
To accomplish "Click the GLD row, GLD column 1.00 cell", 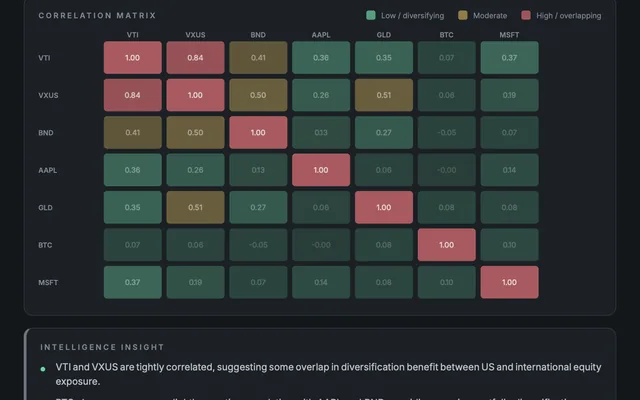I will point(384,207).
